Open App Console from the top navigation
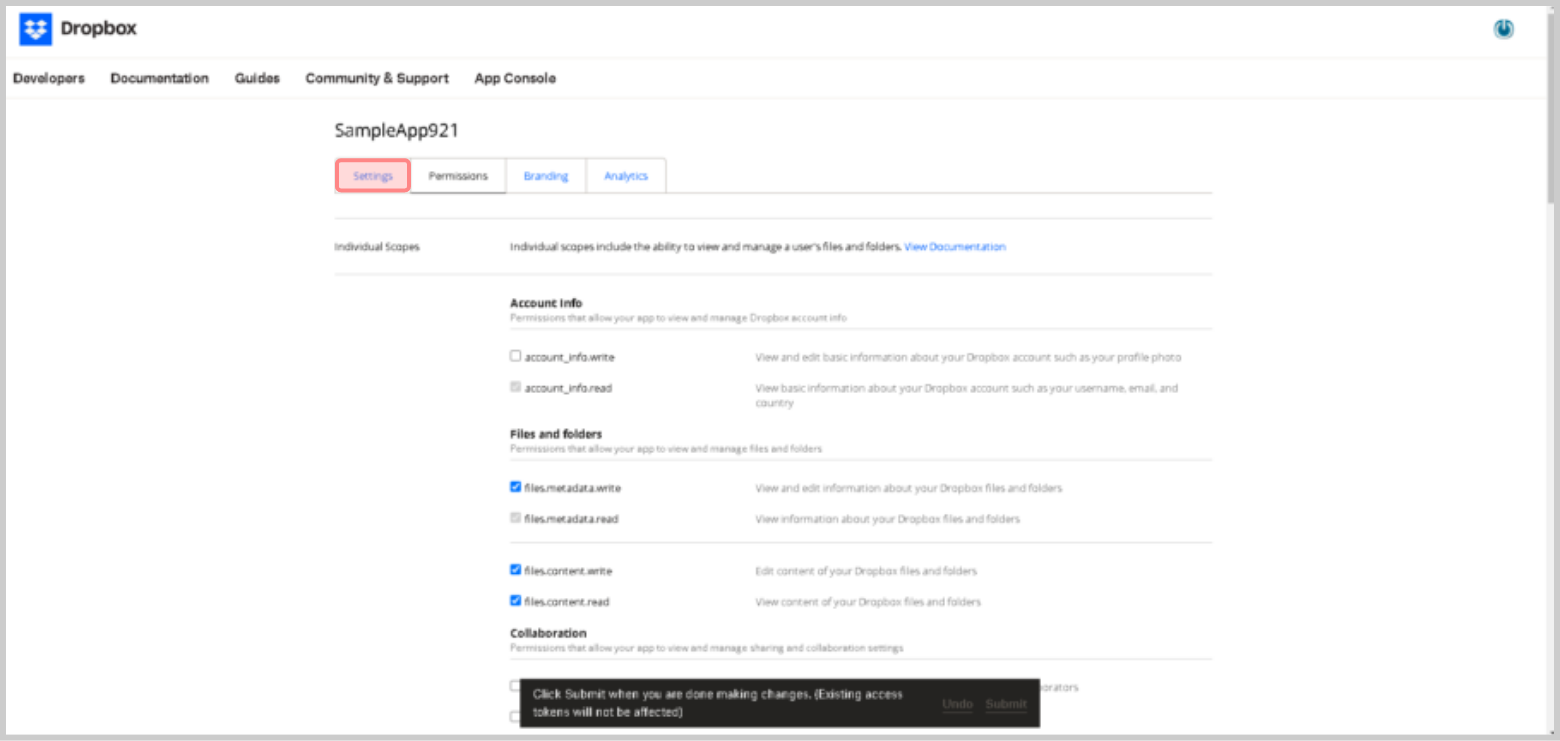This screenshot has width=1560, height=741. click(x=515, y=78)
